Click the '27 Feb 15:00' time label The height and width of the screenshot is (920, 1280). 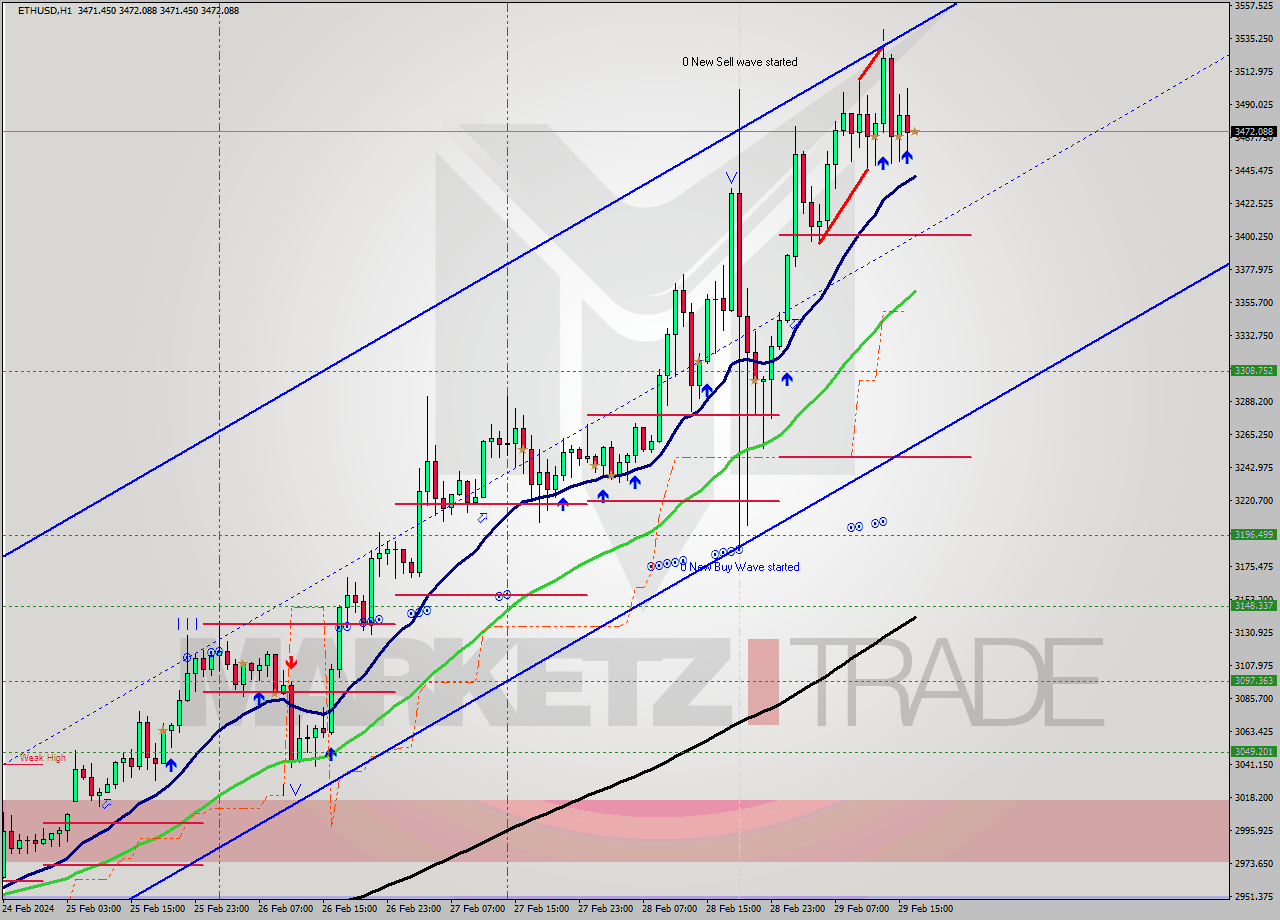tap(541, 910)
